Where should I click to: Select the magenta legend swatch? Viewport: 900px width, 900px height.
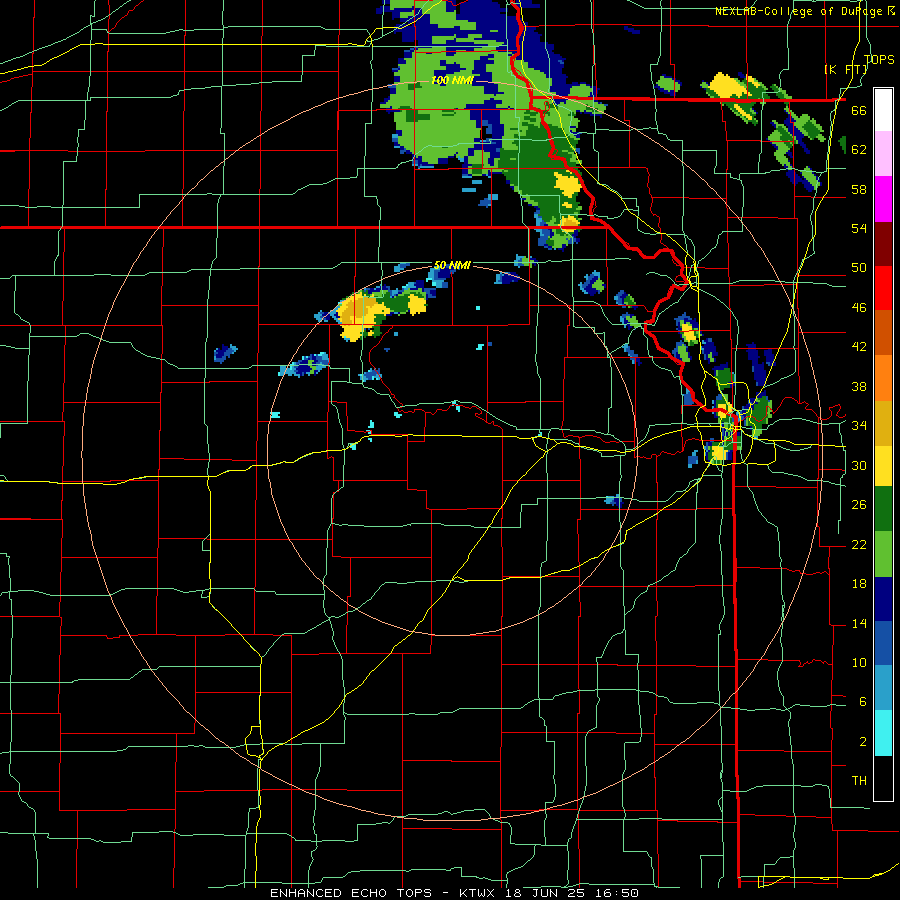(883, 199)
